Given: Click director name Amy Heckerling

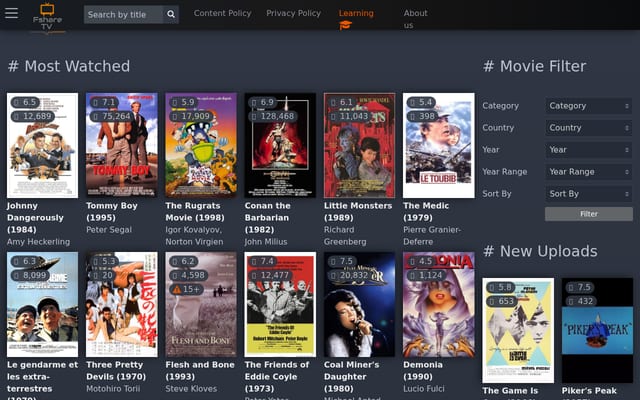Looking at the screenshot, I should (38, 242).
